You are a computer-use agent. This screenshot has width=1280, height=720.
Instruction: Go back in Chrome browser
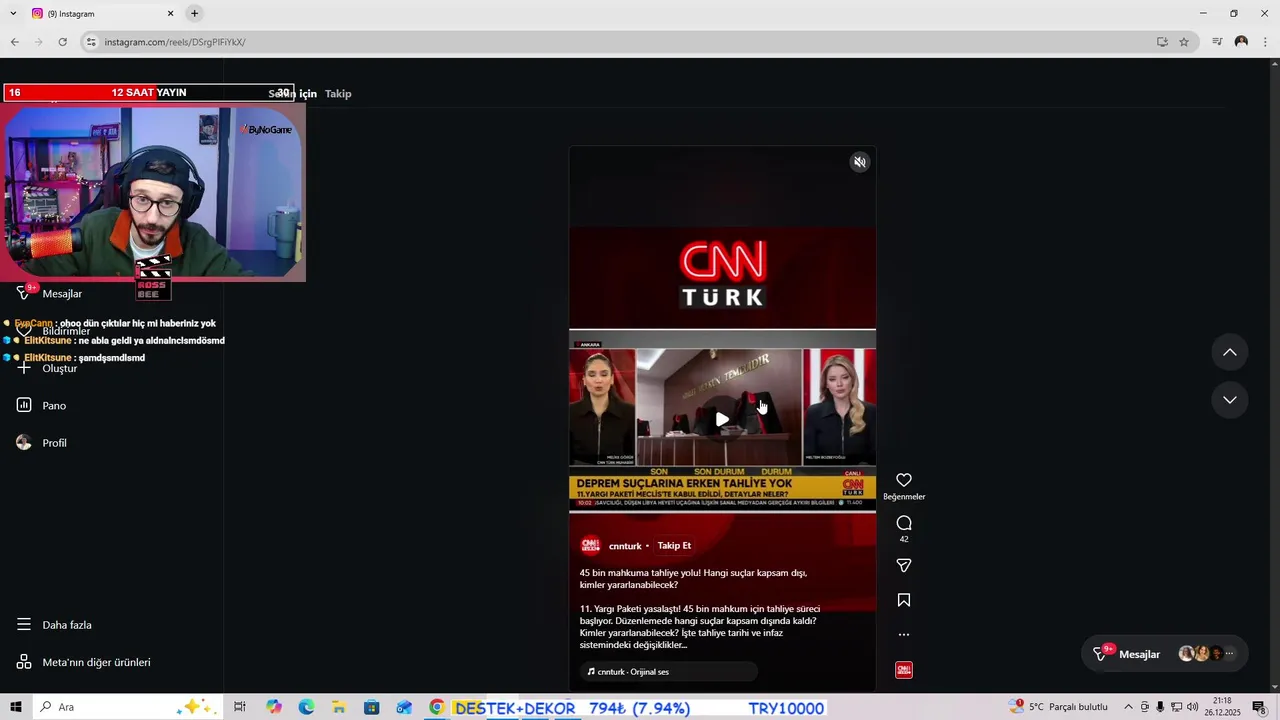coord(14,42)
